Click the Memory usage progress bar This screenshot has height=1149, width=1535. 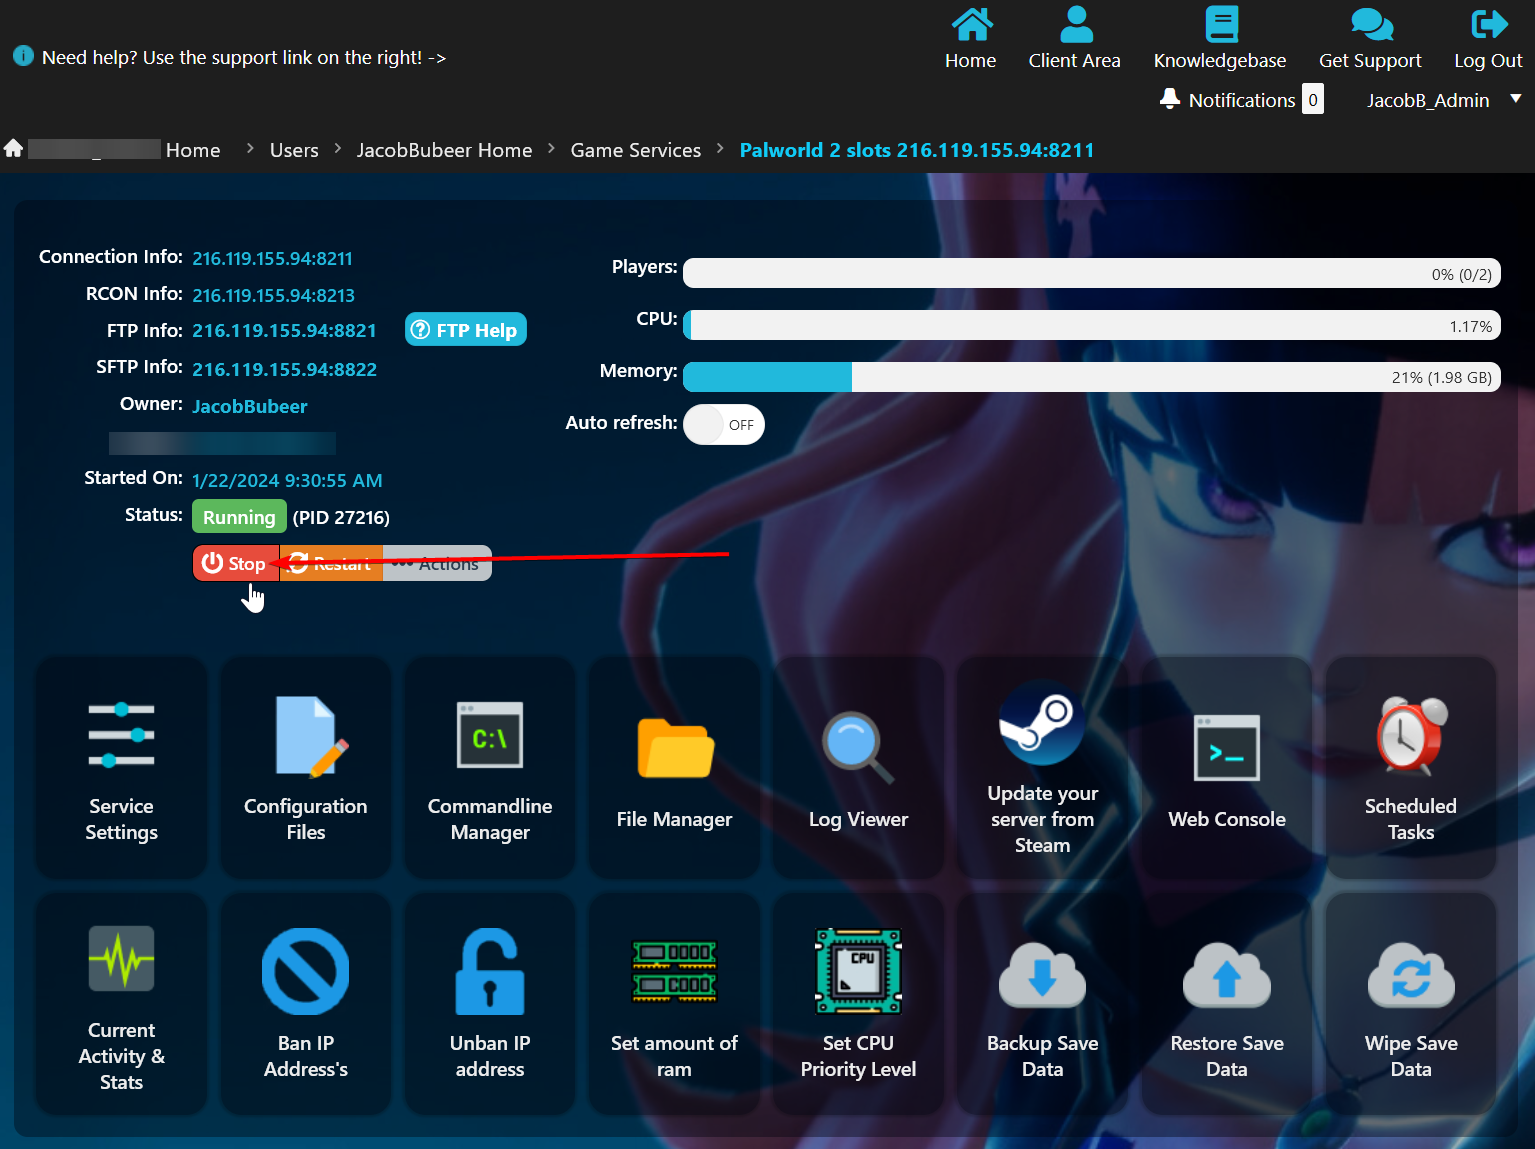point(1091,377)
